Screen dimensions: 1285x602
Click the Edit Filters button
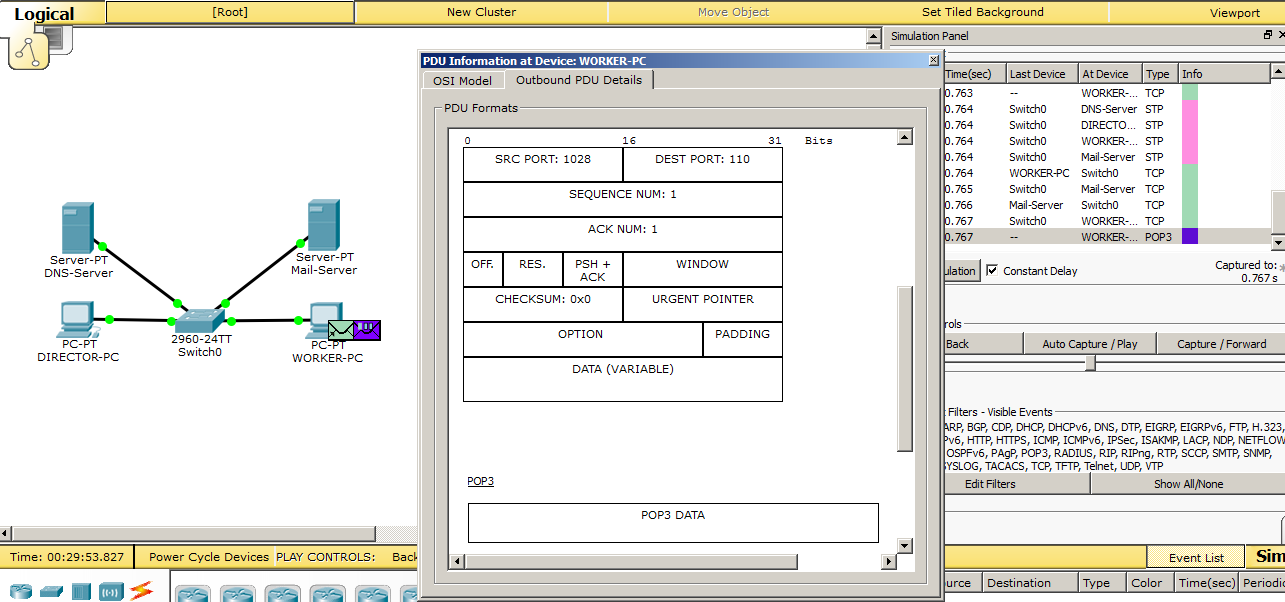pyautogui.click(x=1016, y=484)
